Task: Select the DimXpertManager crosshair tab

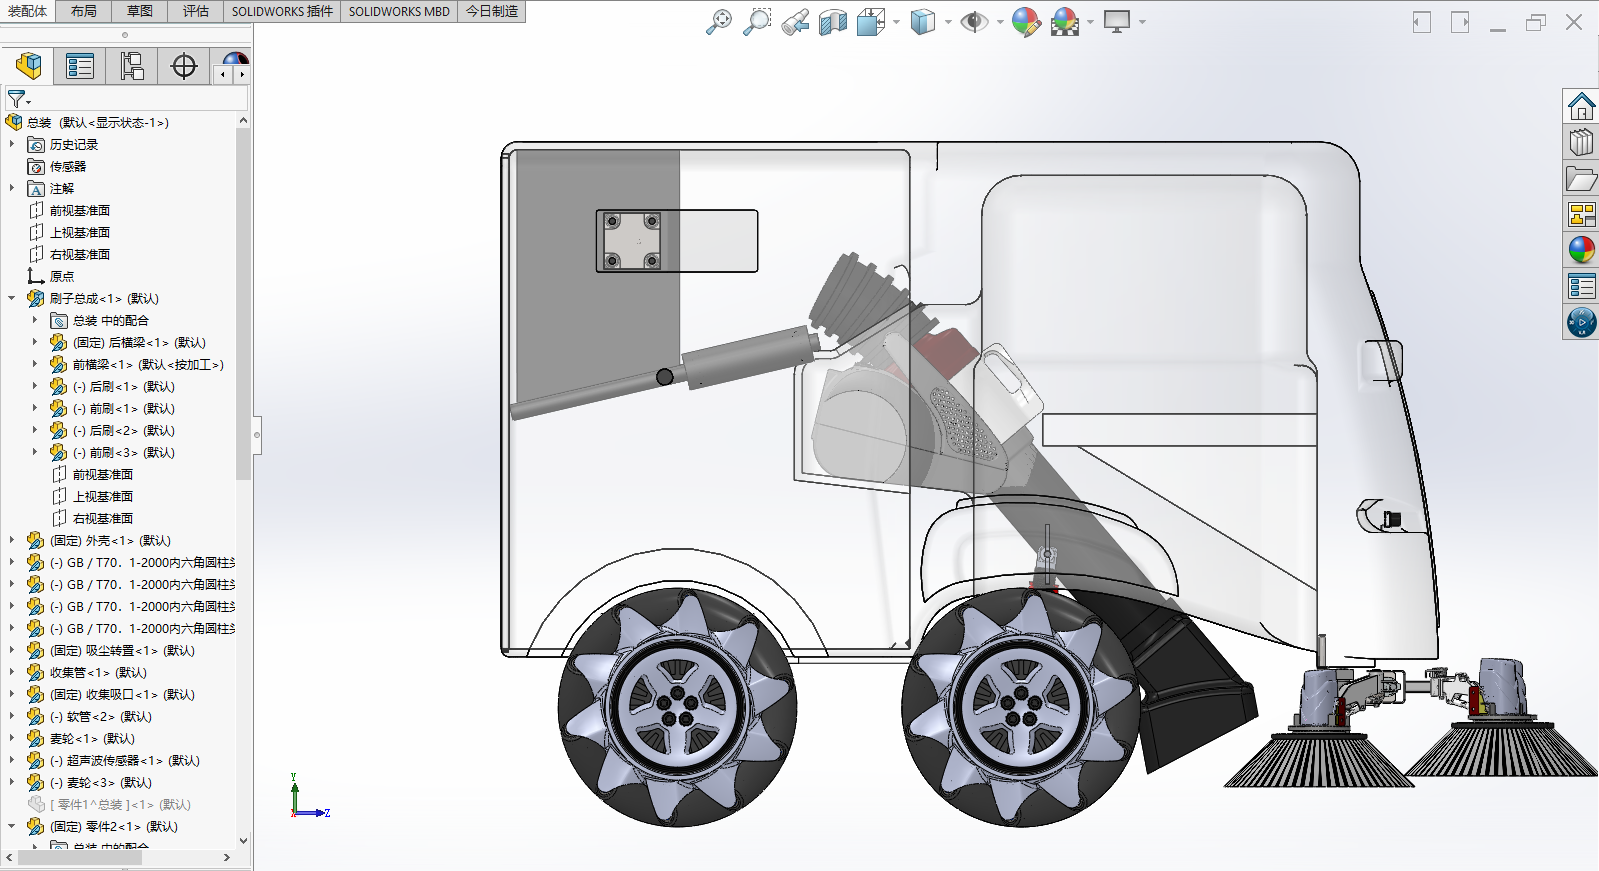Action: pos(184,67)
